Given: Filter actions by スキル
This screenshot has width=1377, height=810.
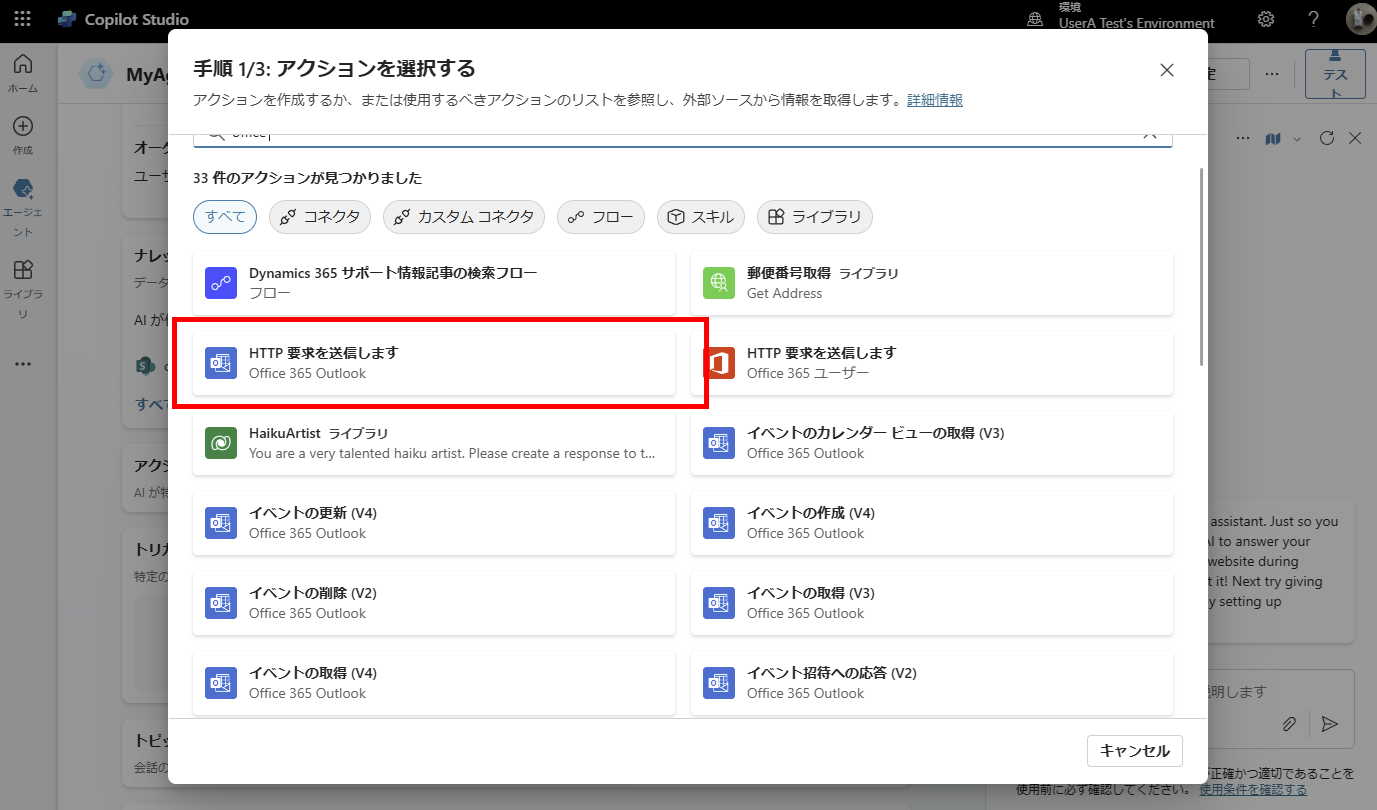Looking at the screenshot, I should 701,217.
